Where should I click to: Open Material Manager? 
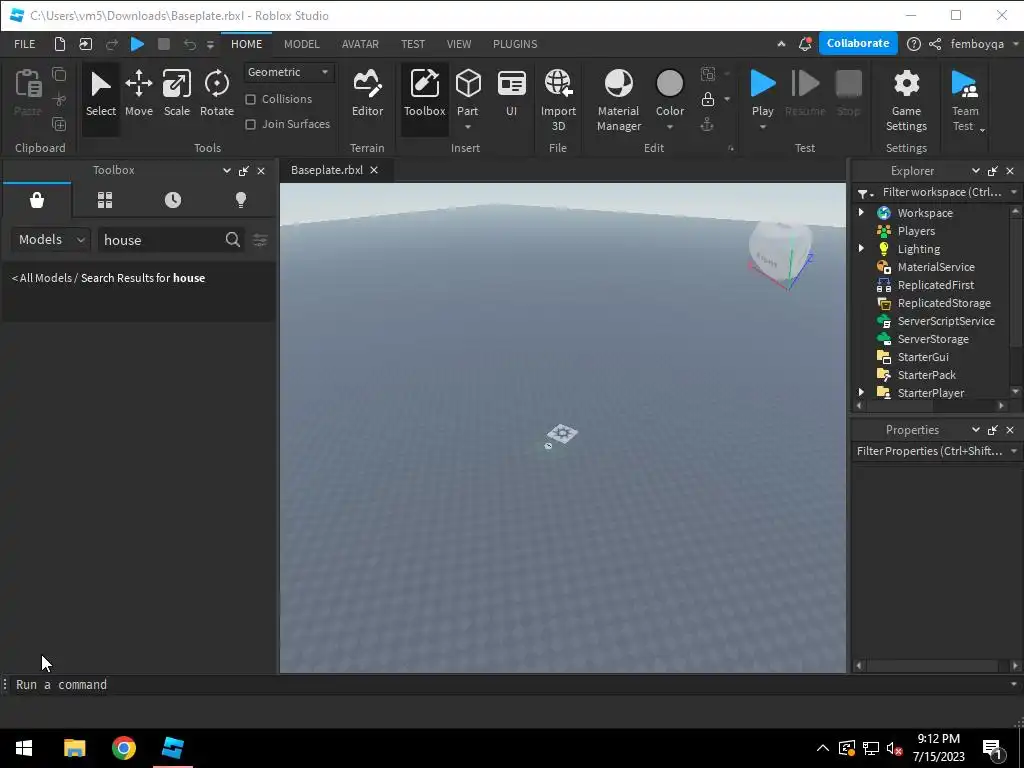pos(618,99)
